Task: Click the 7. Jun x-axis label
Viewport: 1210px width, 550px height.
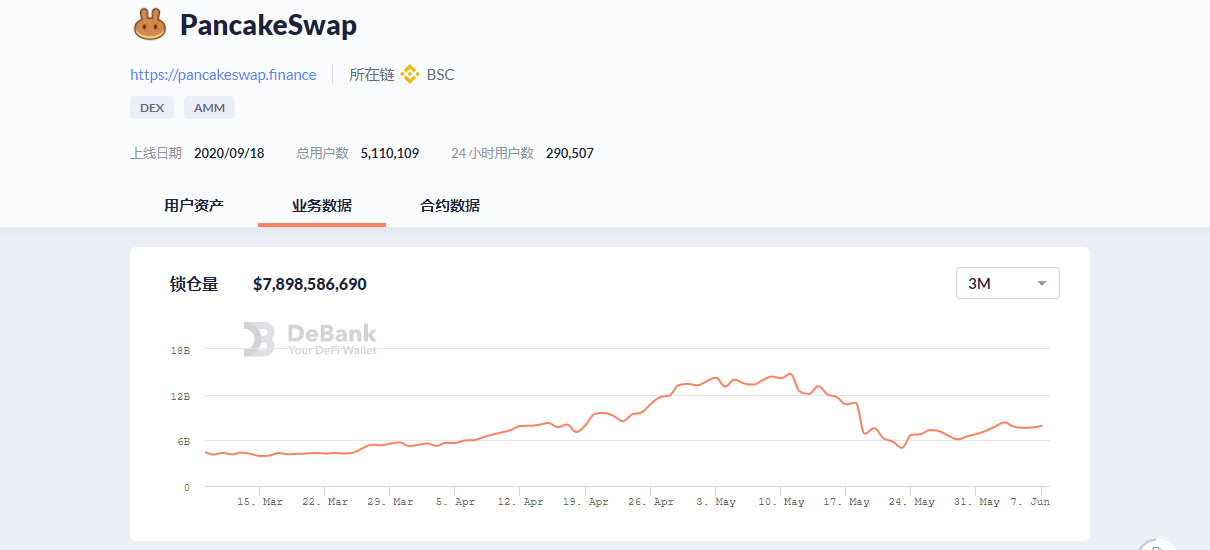Action: click(1031, 502)
